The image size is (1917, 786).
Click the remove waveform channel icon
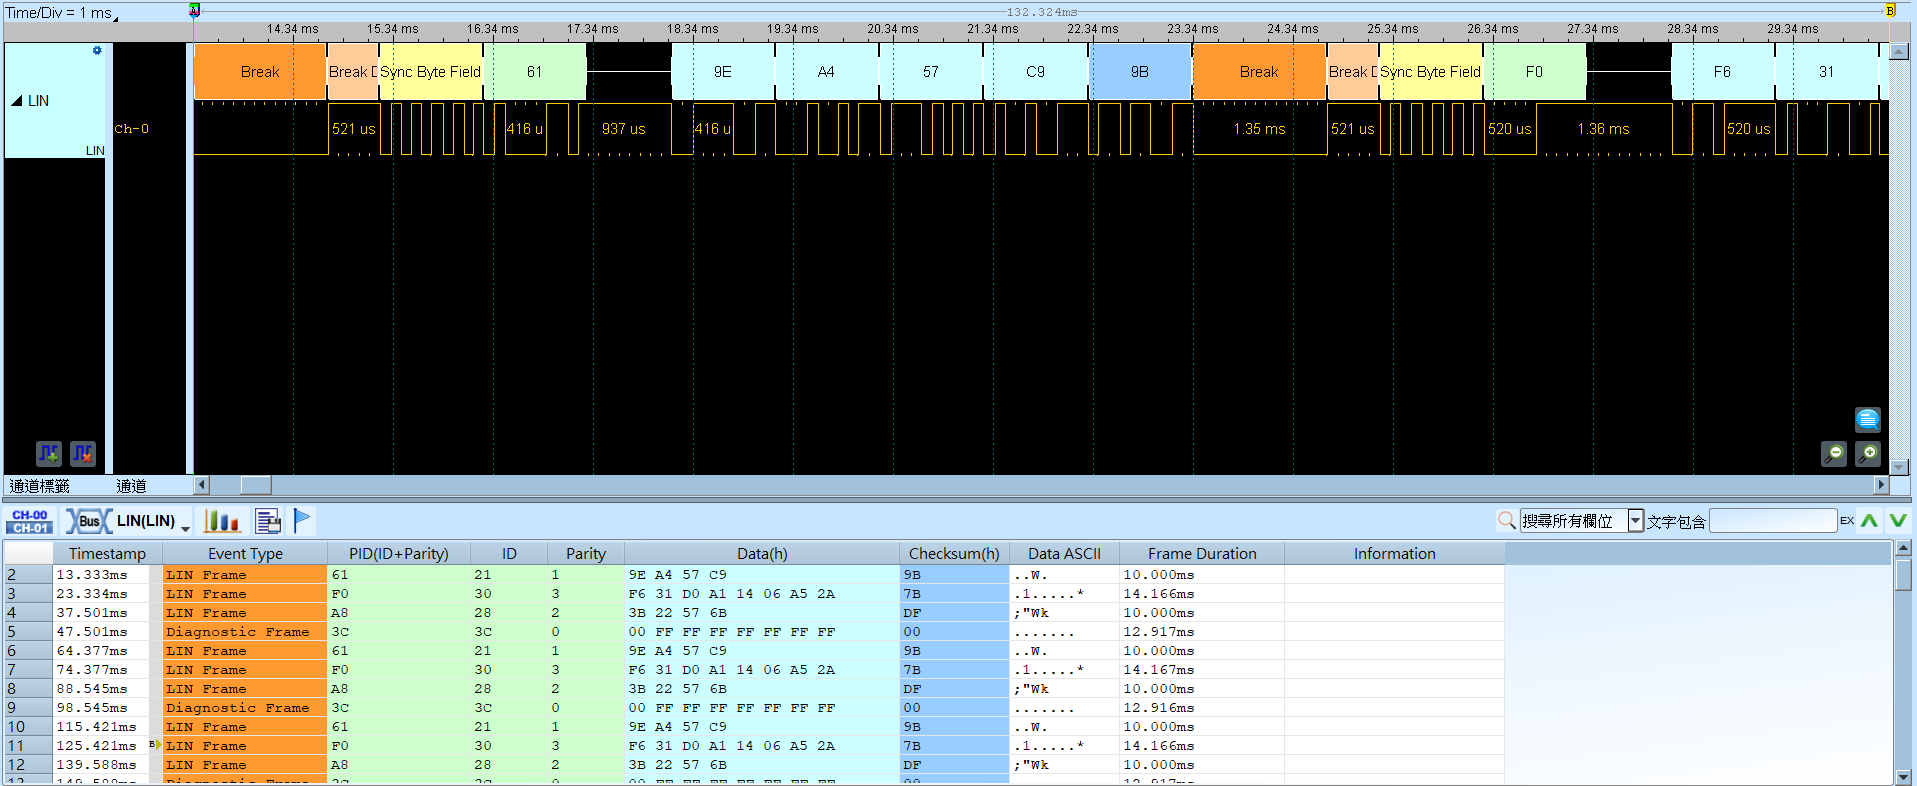coord(83,454)
